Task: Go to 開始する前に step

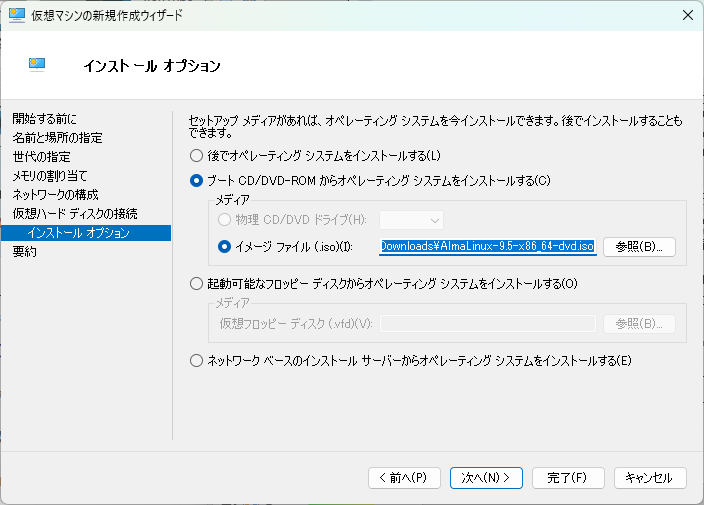Action: [45, 119]
